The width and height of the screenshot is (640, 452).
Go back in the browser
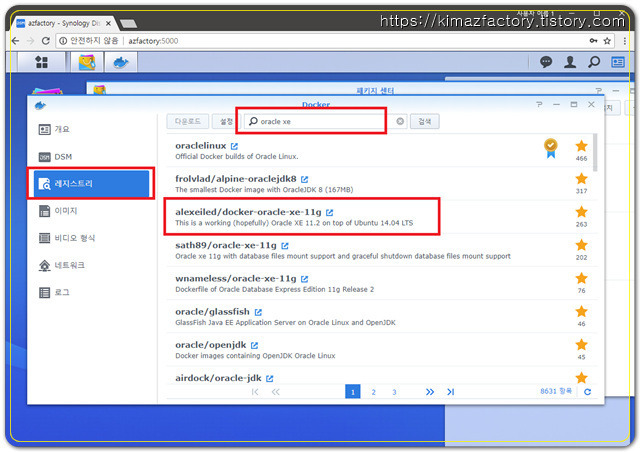pyautogui.click(x=16, y=41)
